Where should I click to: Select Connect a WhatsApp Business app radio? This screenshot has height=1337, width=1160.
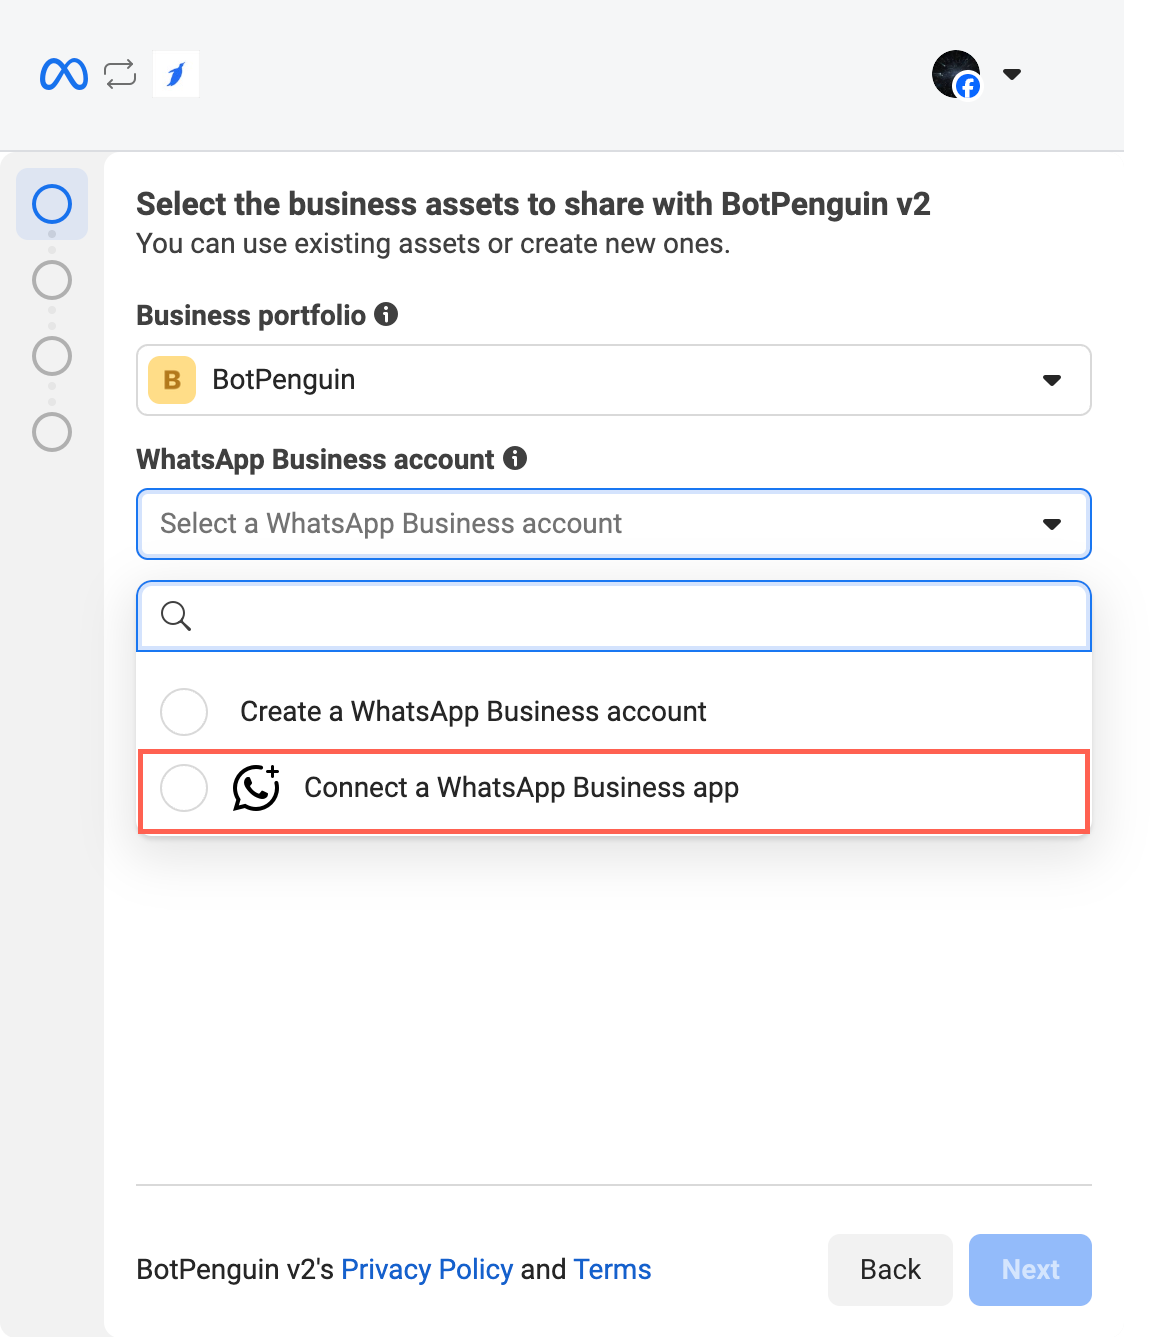click(x=184, y=788)
